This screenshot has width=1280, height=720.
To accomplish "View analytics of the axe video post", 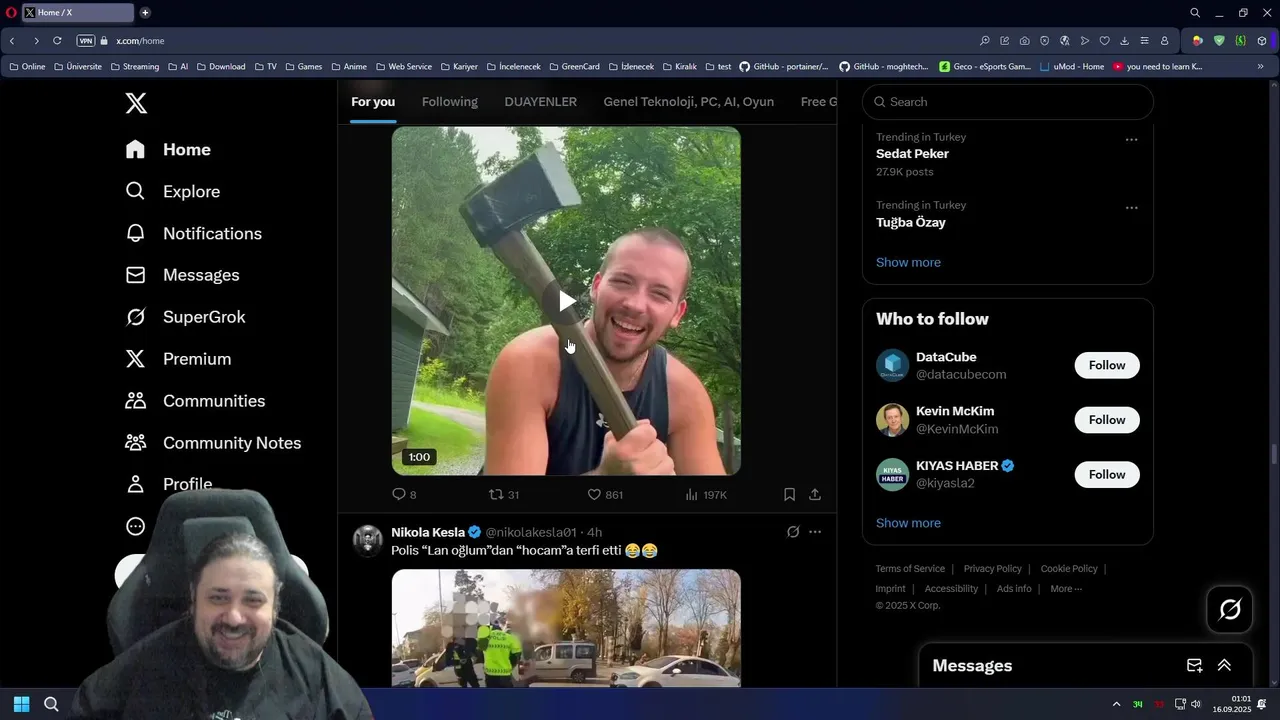I will point(705,494).
